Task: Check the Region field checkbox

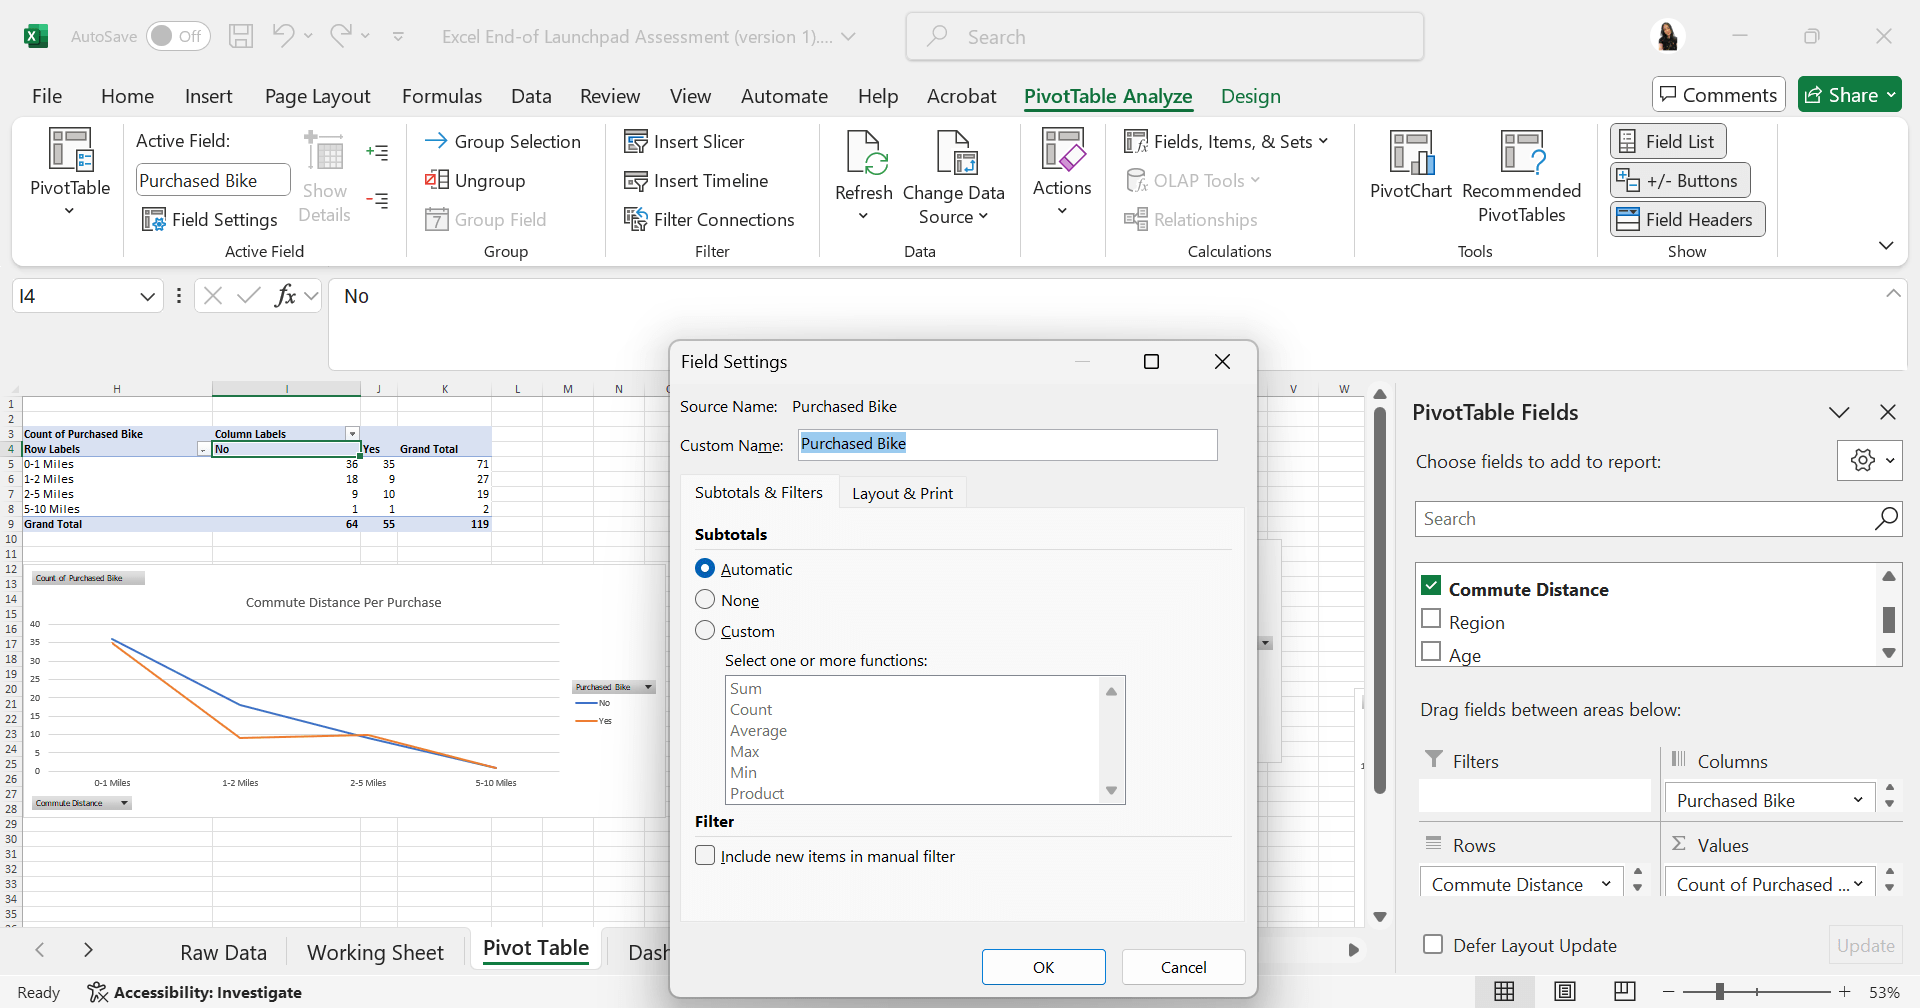Action: [1431, 620]
